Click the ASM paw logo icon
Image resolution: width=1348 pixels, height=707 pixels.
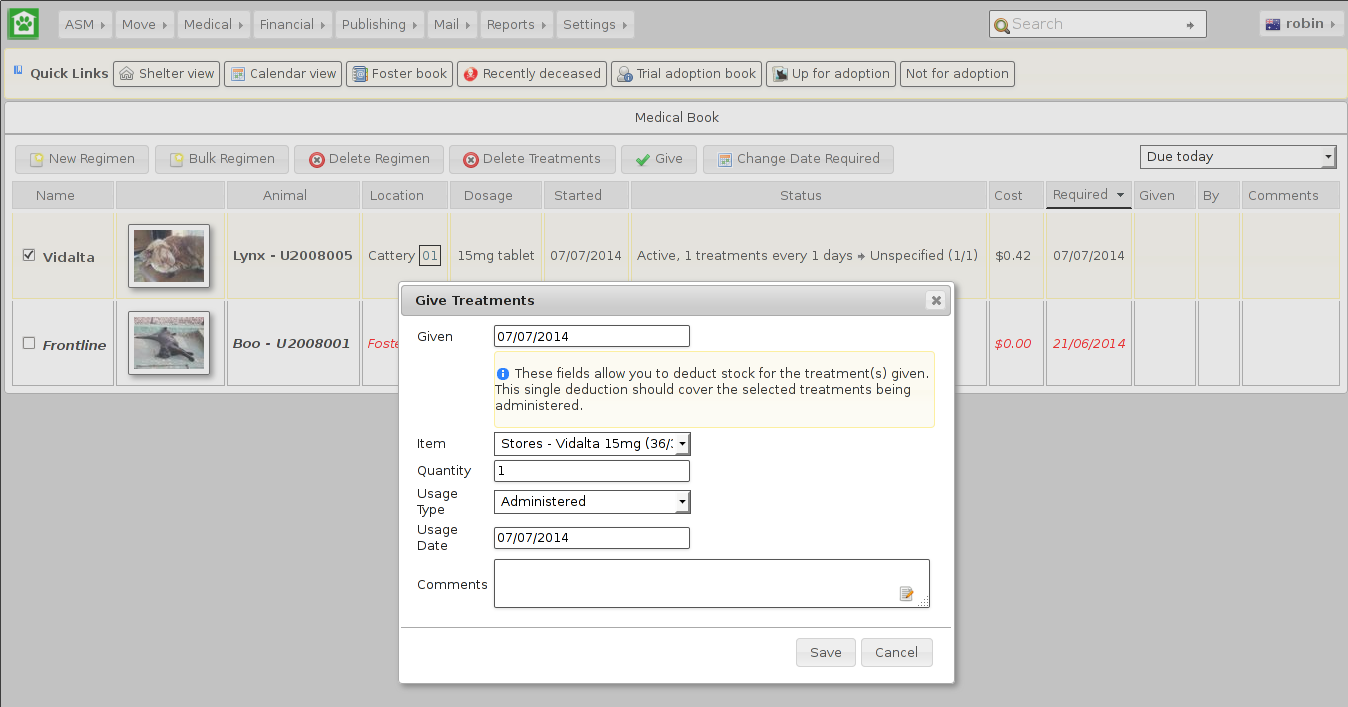pyautogui.click(x=23, y=23)
